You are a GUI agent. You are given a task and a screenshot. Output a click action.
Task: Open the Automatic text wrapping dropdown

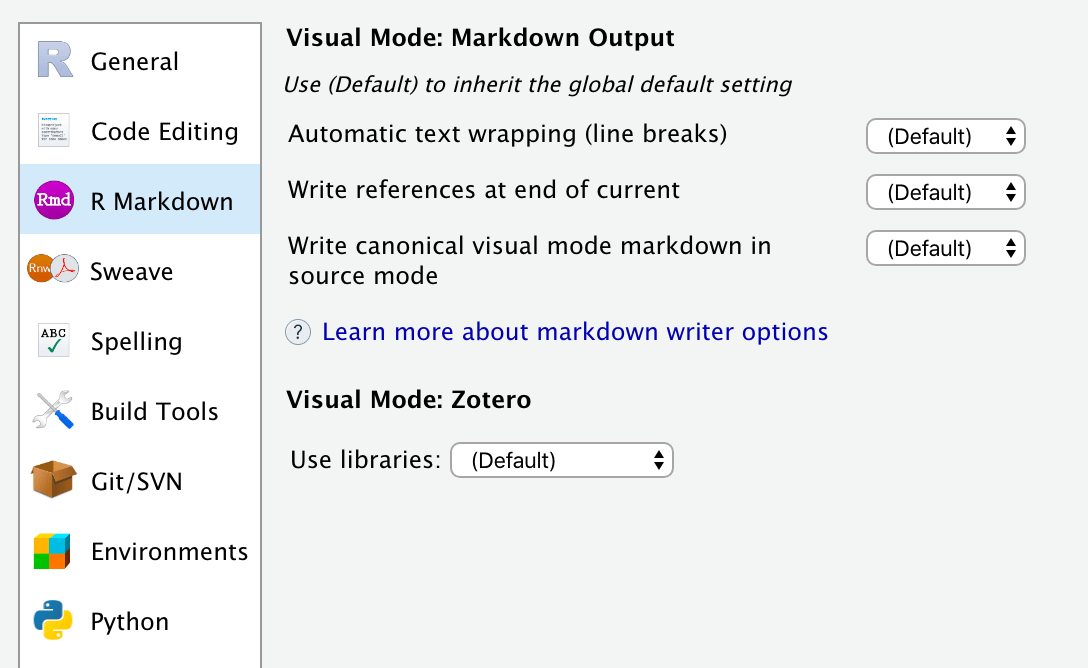point(945,136)
